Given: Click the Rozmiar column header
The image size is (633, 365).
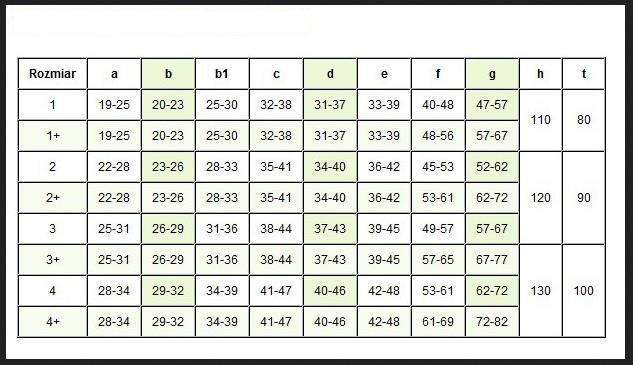Looking at the screenshot, I should tap(52, 74).
